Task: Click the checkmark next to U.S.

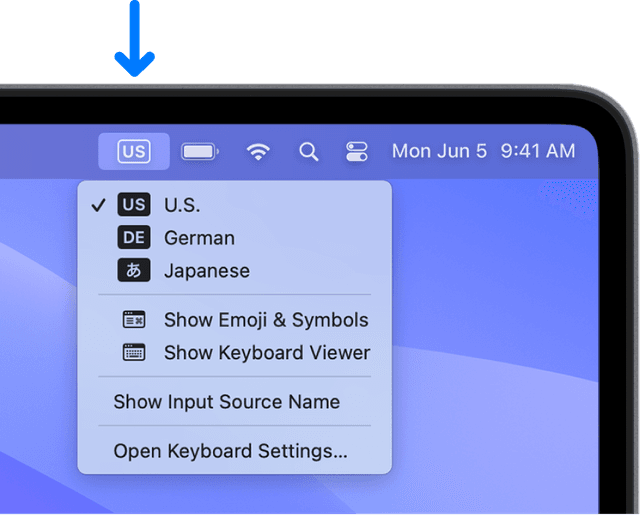Action: pos(98,205)
